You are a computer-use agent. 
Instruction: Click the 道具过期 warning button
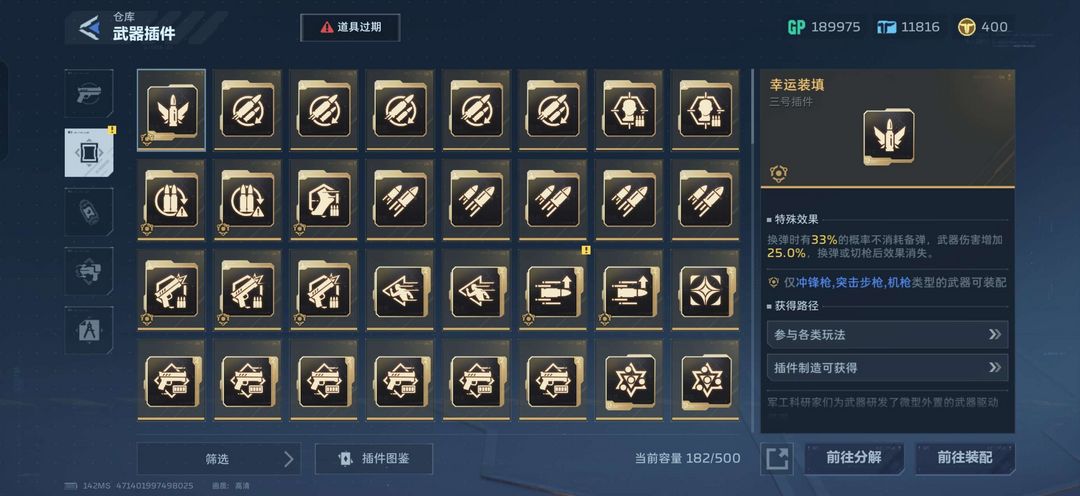click(x=350, y=28)
